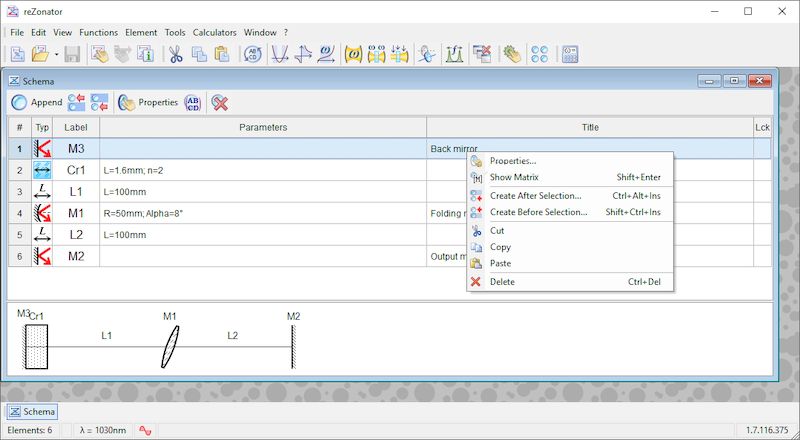Image resolution: width=800 pixels, height=440 pixels.
Task: Click the scissors Cut icon in main toolbar
Action: click(175, 54)
